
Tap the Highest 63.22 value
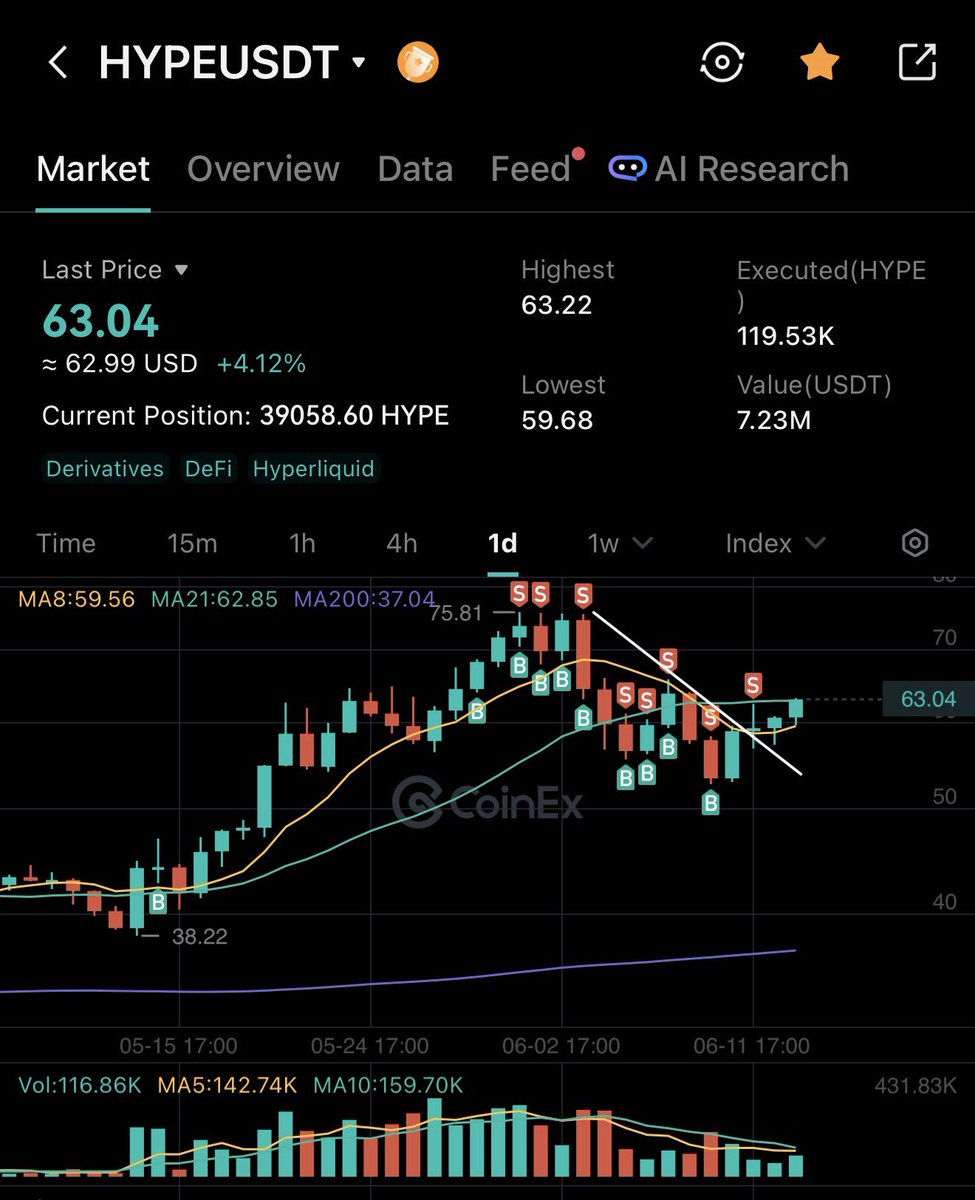(x=557, y=305)
